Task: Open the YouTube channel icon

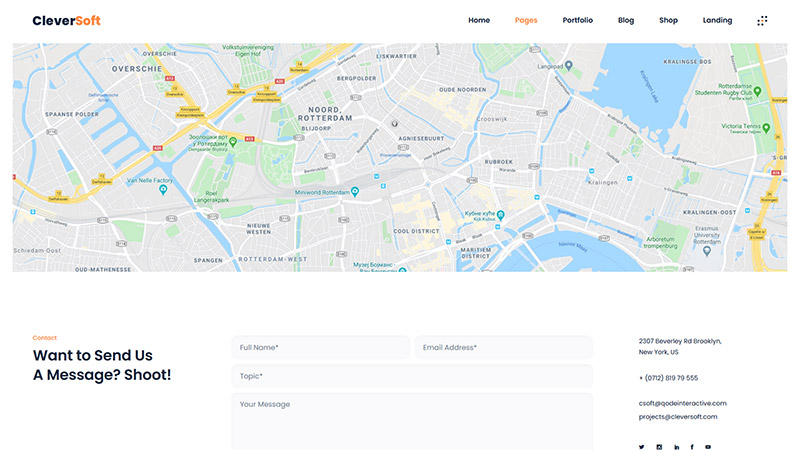Action: pos(708,446)
